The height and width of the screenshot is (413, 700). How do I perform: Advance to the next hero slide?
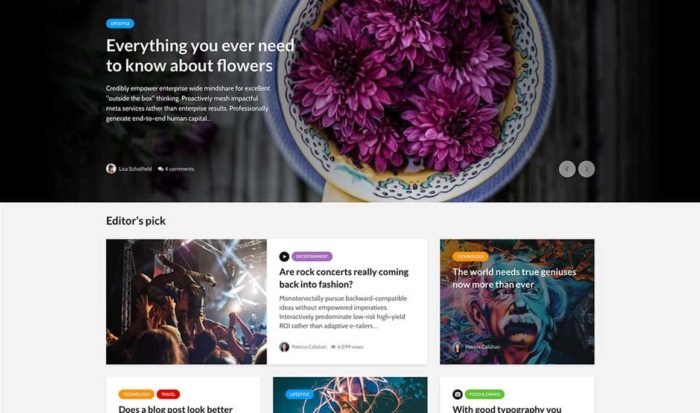(587, 169)
